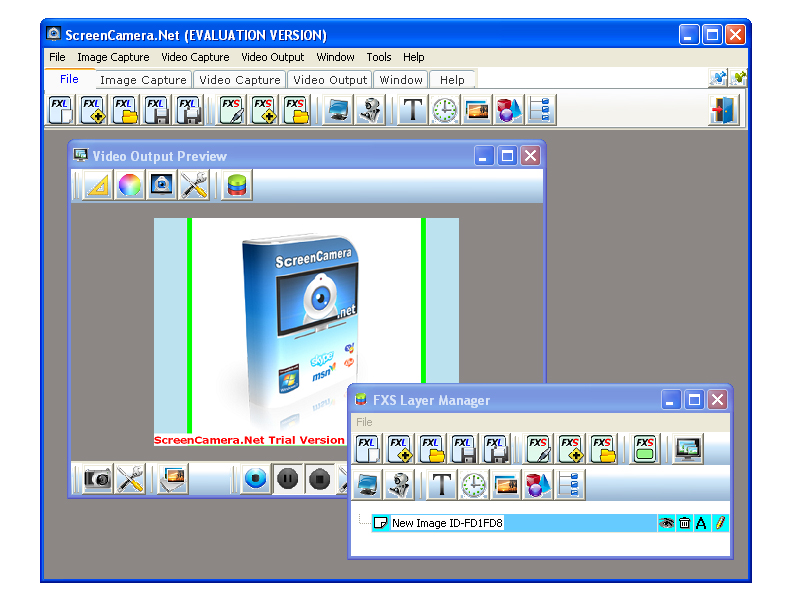
Task: Open the Tools menu
Action: tap(379, 57)
